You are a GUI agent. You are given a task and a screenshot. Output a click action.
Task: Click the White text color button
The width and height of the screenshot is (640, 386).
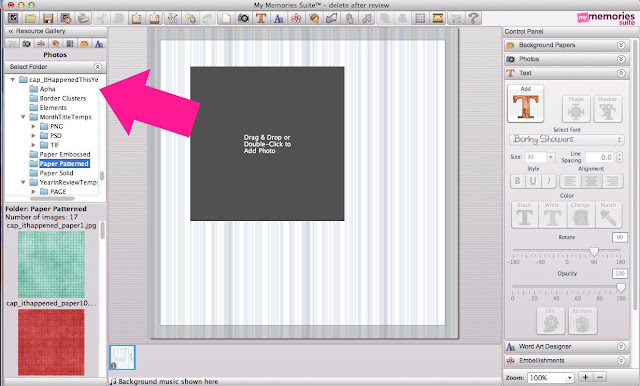[x=552, y=215]
